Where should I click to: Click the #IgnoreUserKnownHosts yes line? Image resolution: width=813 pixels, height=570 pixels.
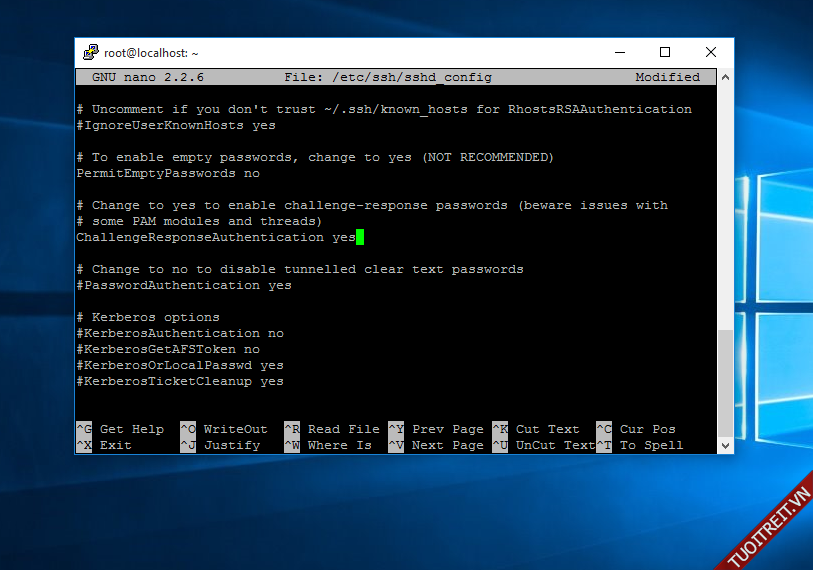pos(176,125)
